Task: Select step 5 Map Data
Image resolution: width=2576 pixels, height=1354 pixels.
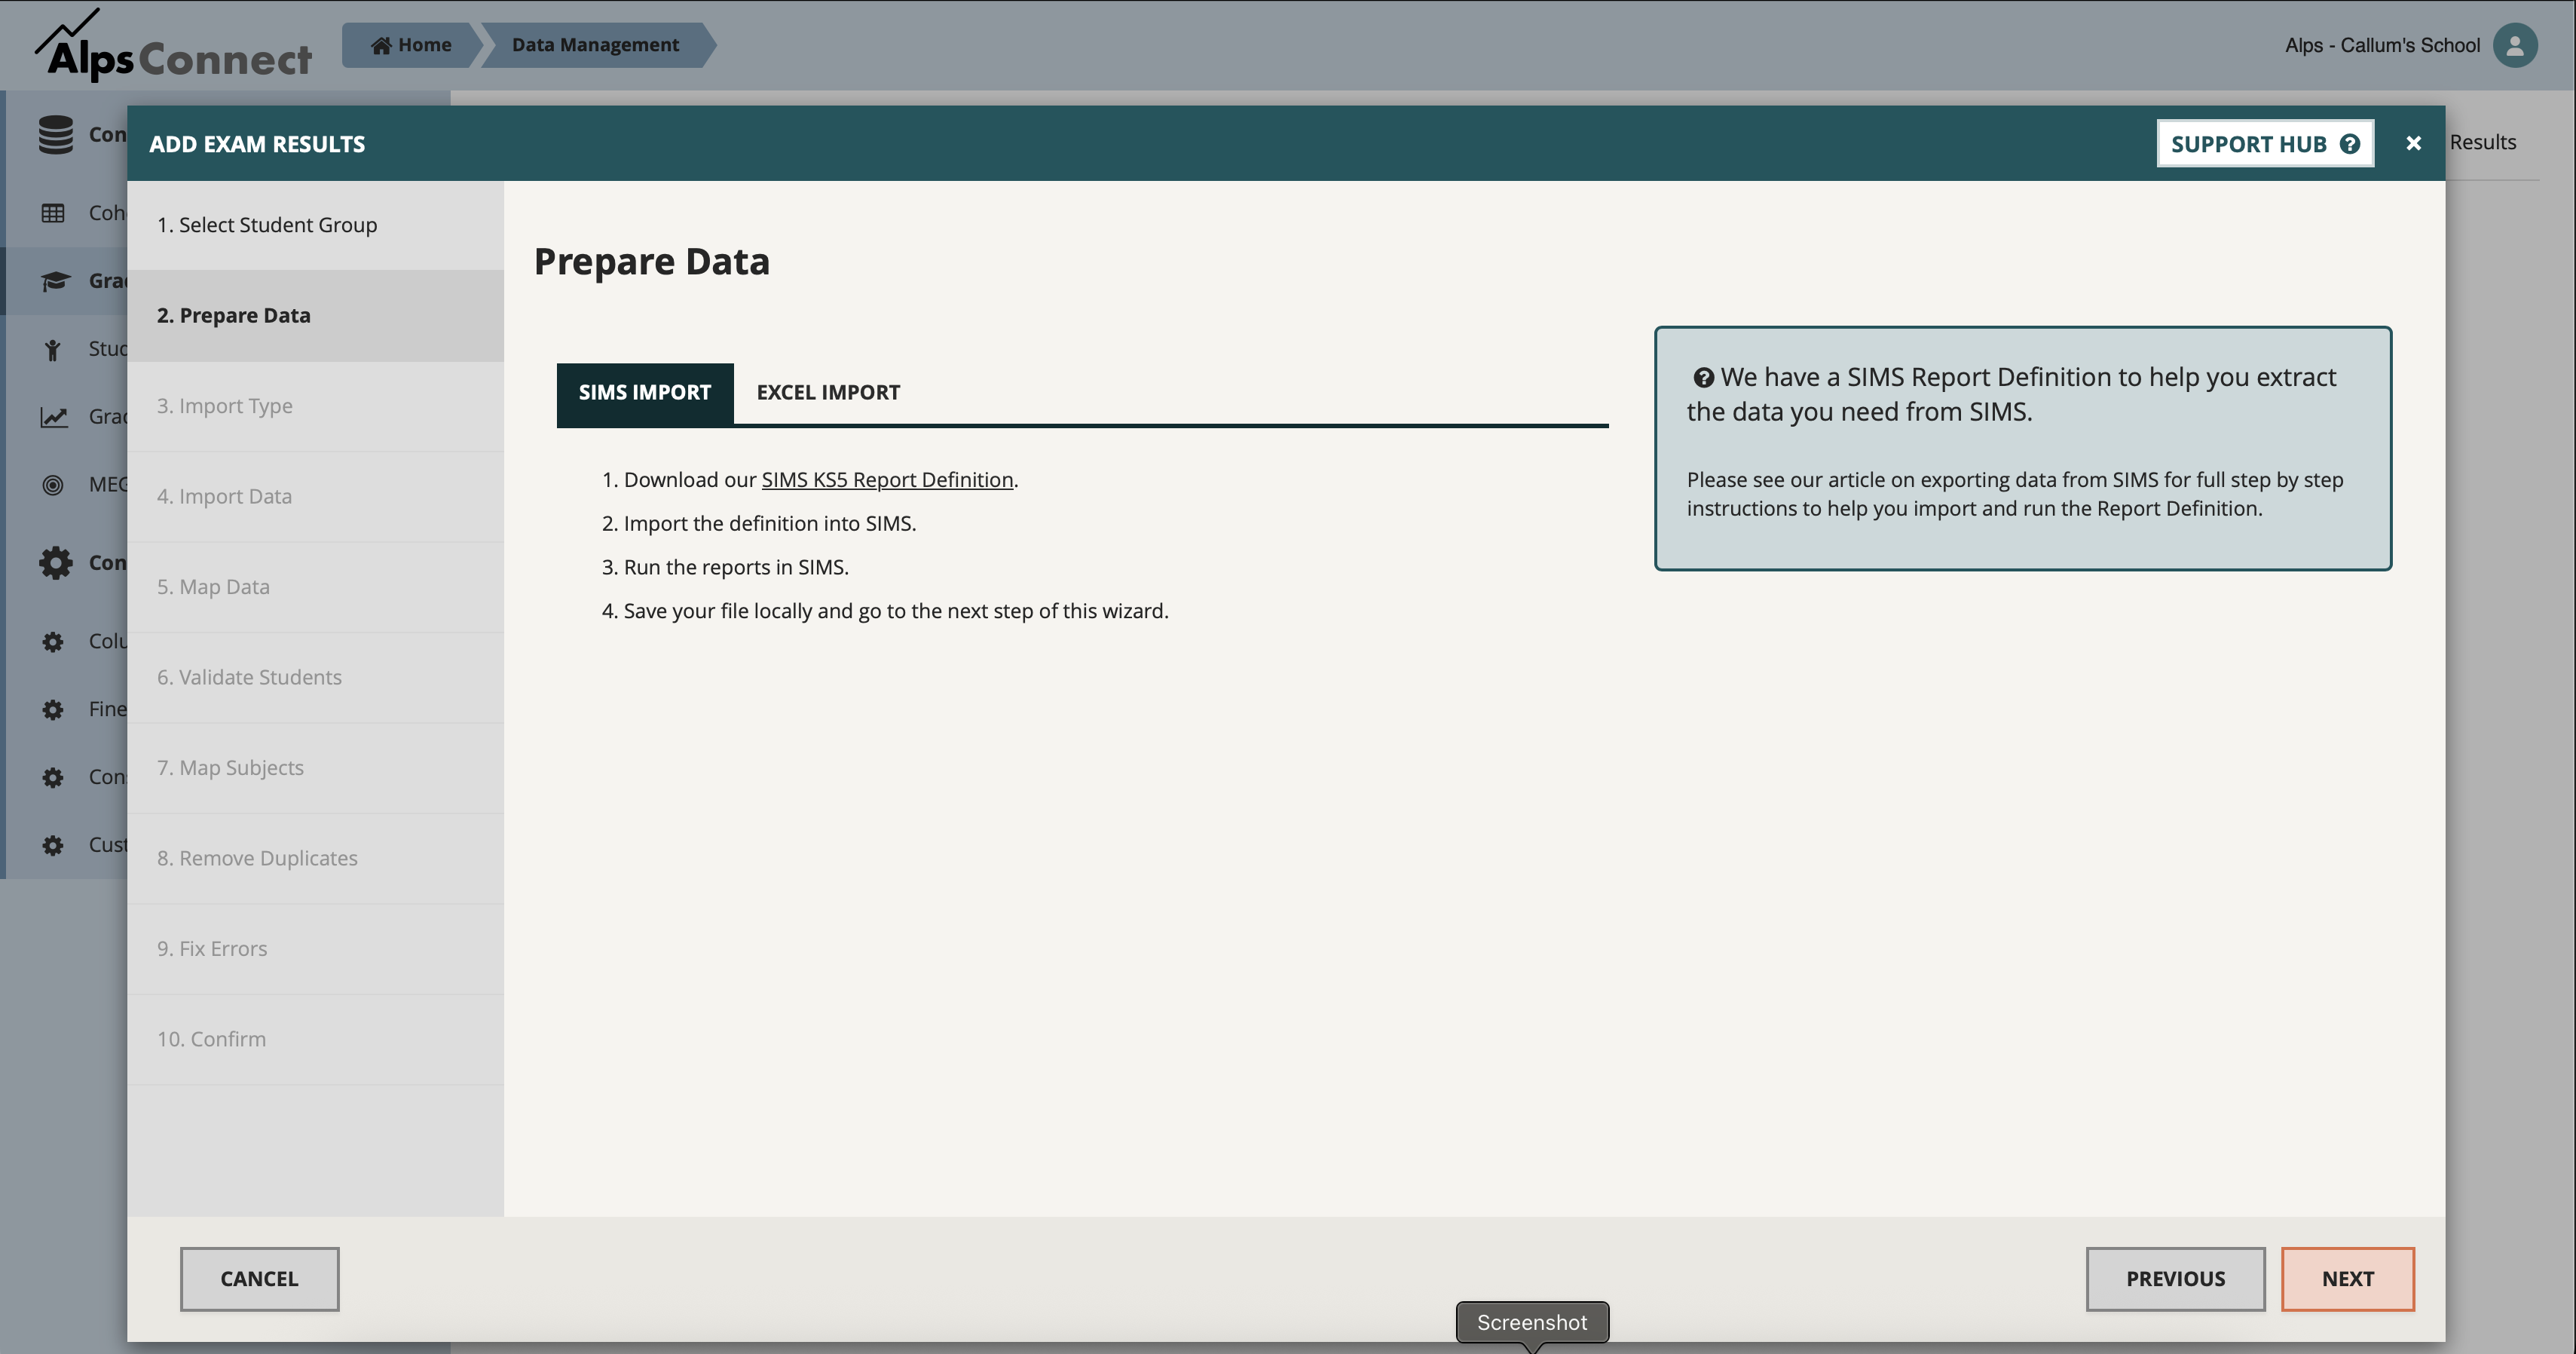Action: (x=315, y=587)
